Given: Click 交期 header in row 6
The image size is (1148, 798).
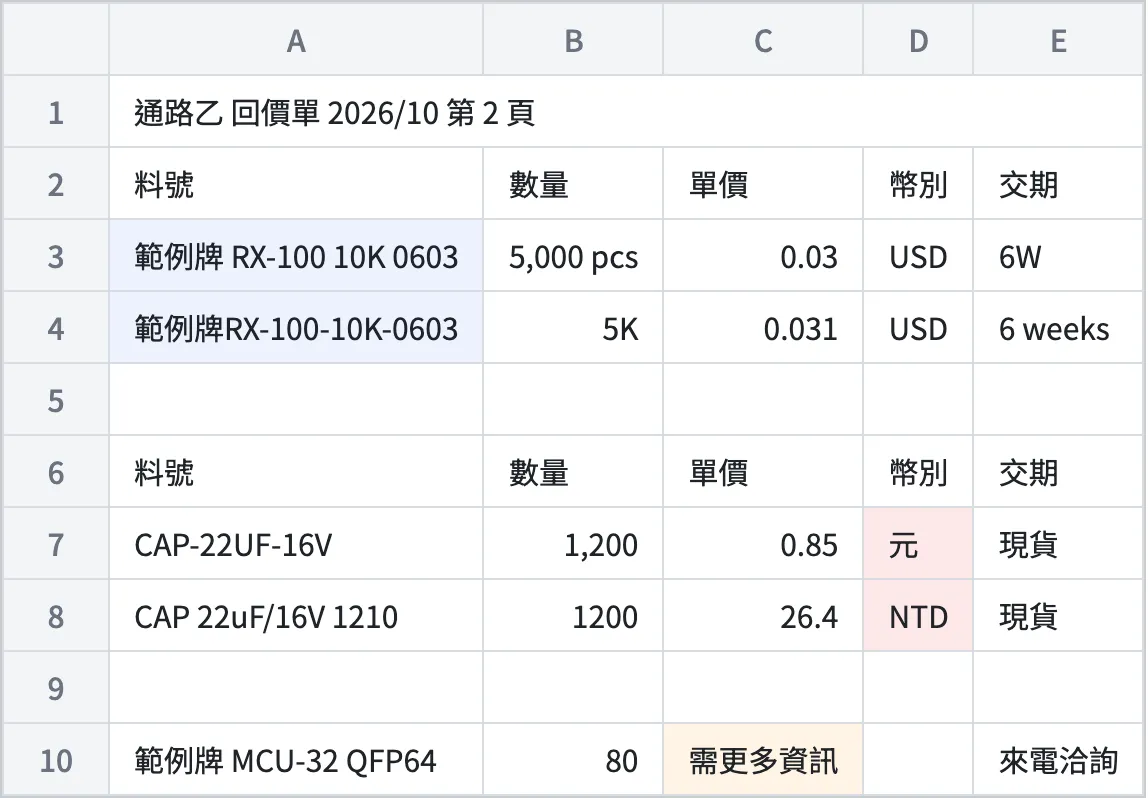Looking at the screenshot, I should pos(1059,471).
